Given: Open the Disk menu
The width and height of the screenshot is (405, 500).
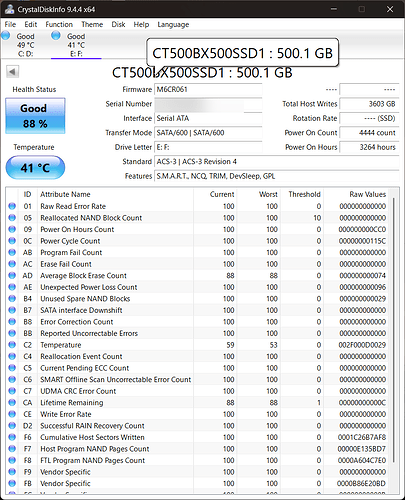Looking at the screenshot, I should click(118, 24).
